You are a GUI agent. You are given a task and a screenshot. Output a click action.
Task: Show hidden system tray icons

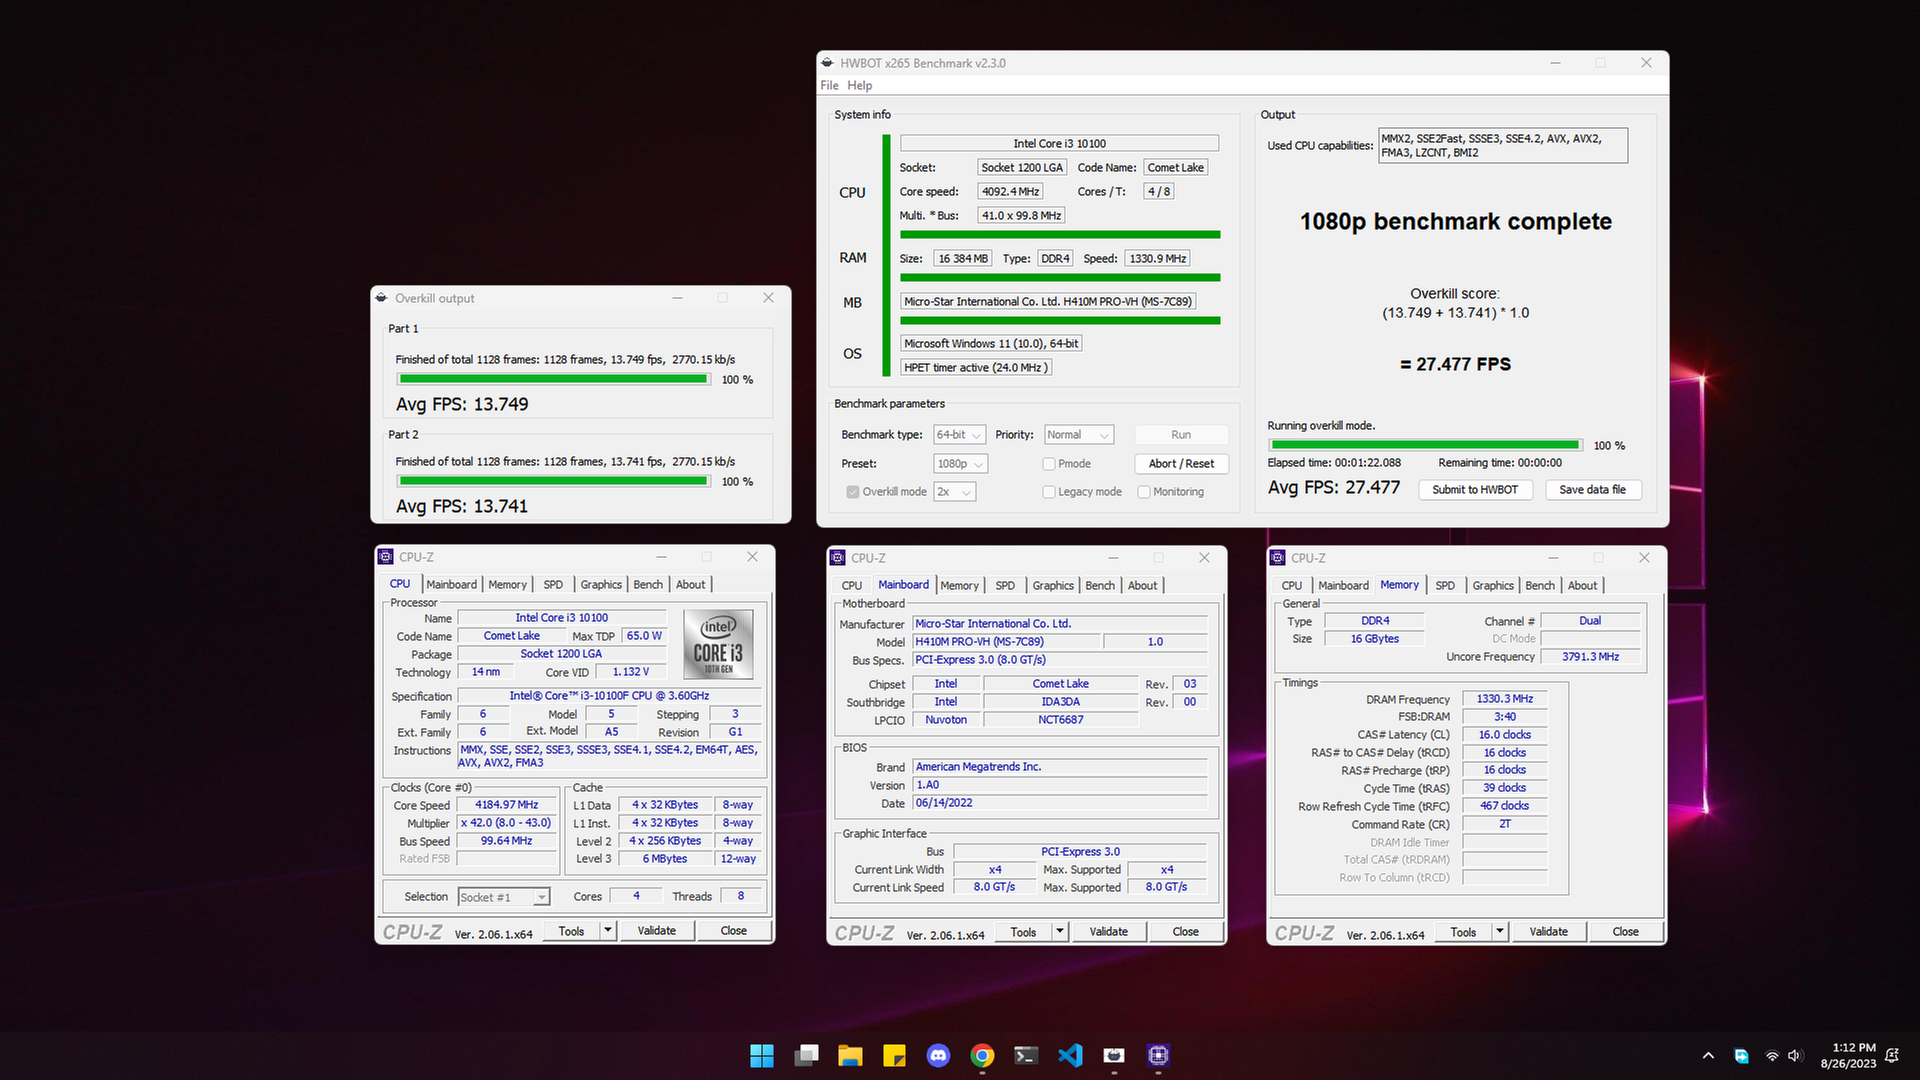(1708, 1056)
